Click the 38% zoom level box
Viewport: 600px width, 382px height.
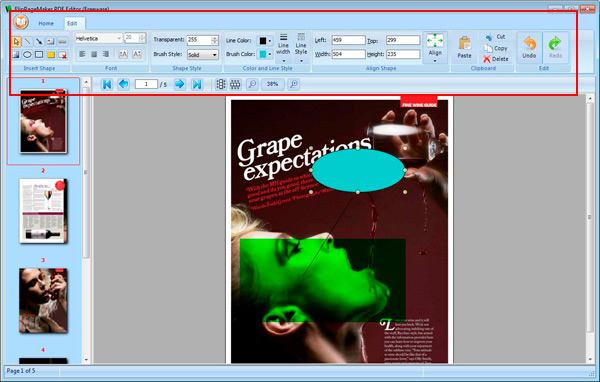coord(272,84)
